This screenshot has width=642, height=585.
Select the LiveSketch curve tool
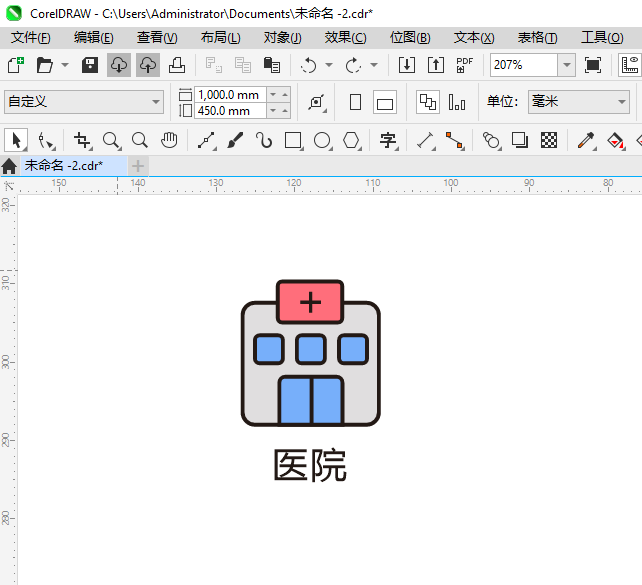(264, 140)
